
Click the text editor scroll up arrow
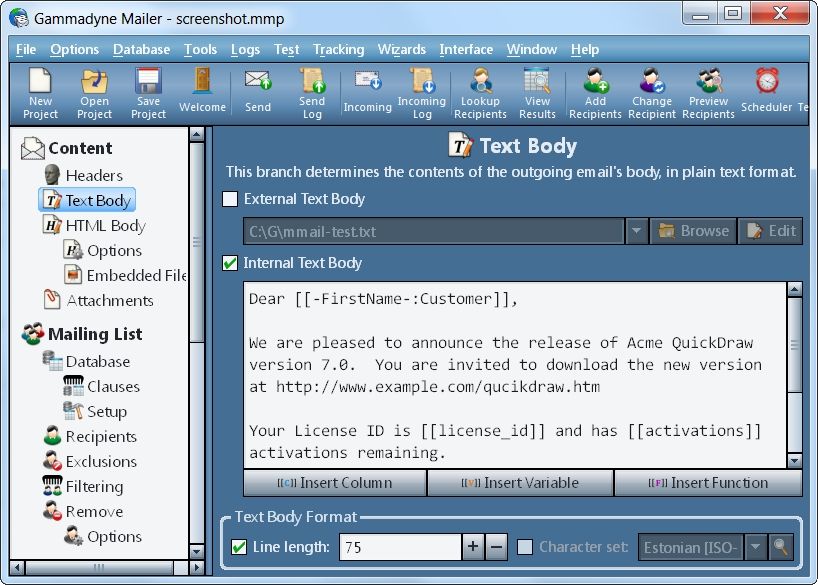[795, 289]
